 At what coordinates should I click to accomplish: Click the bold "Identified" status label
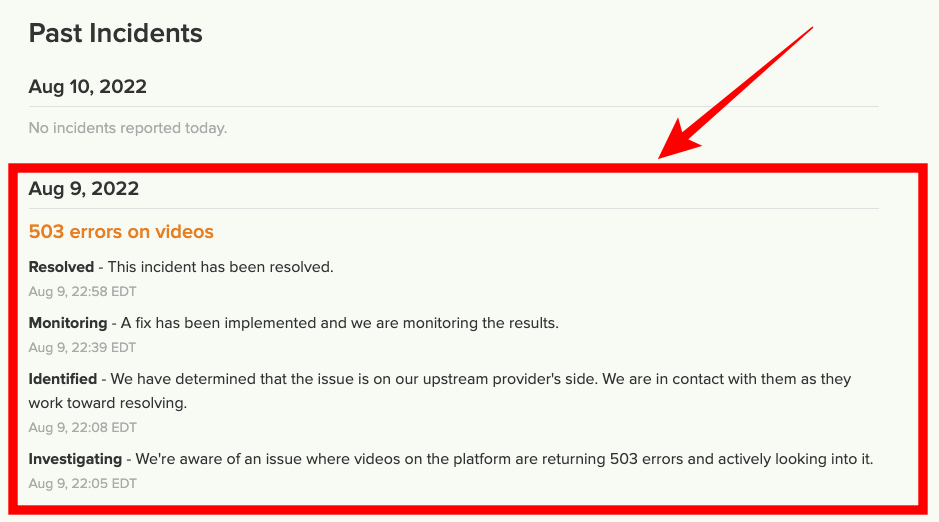62,379
